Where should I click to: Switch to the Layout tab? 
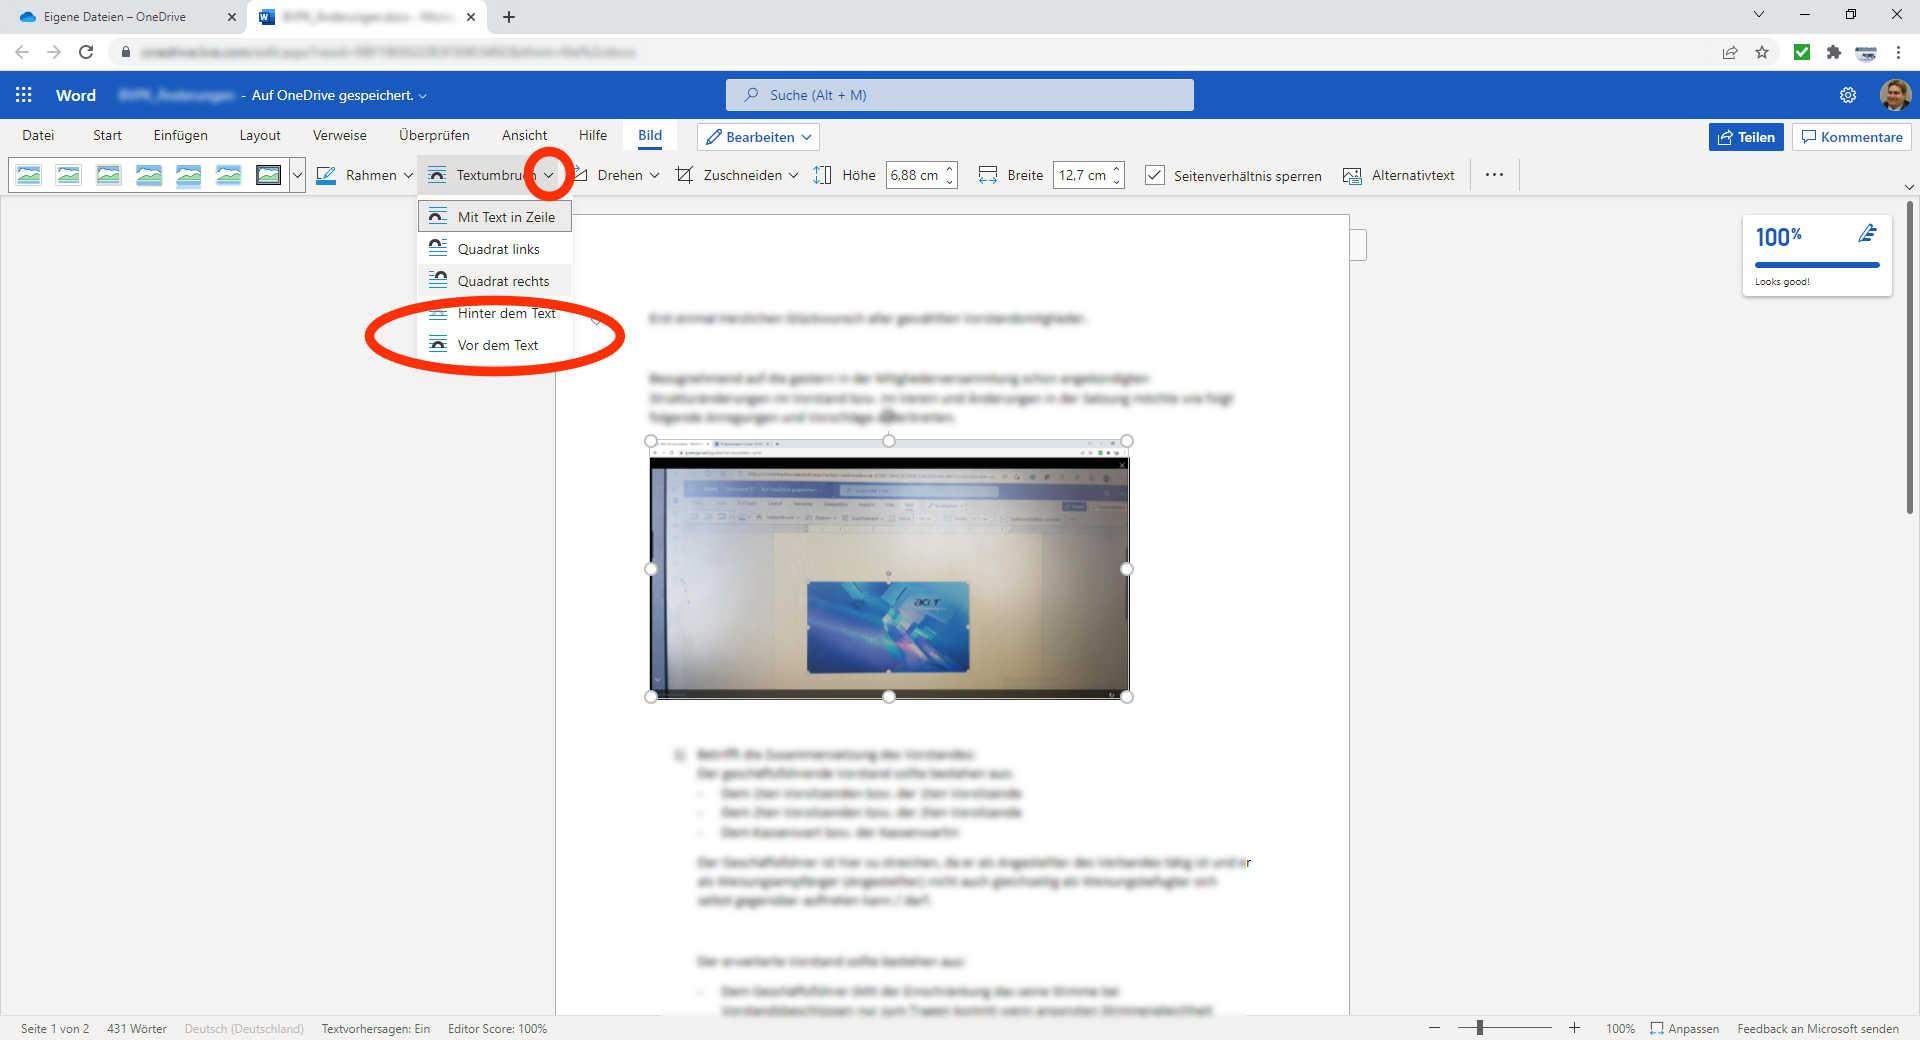click(260, 135)
